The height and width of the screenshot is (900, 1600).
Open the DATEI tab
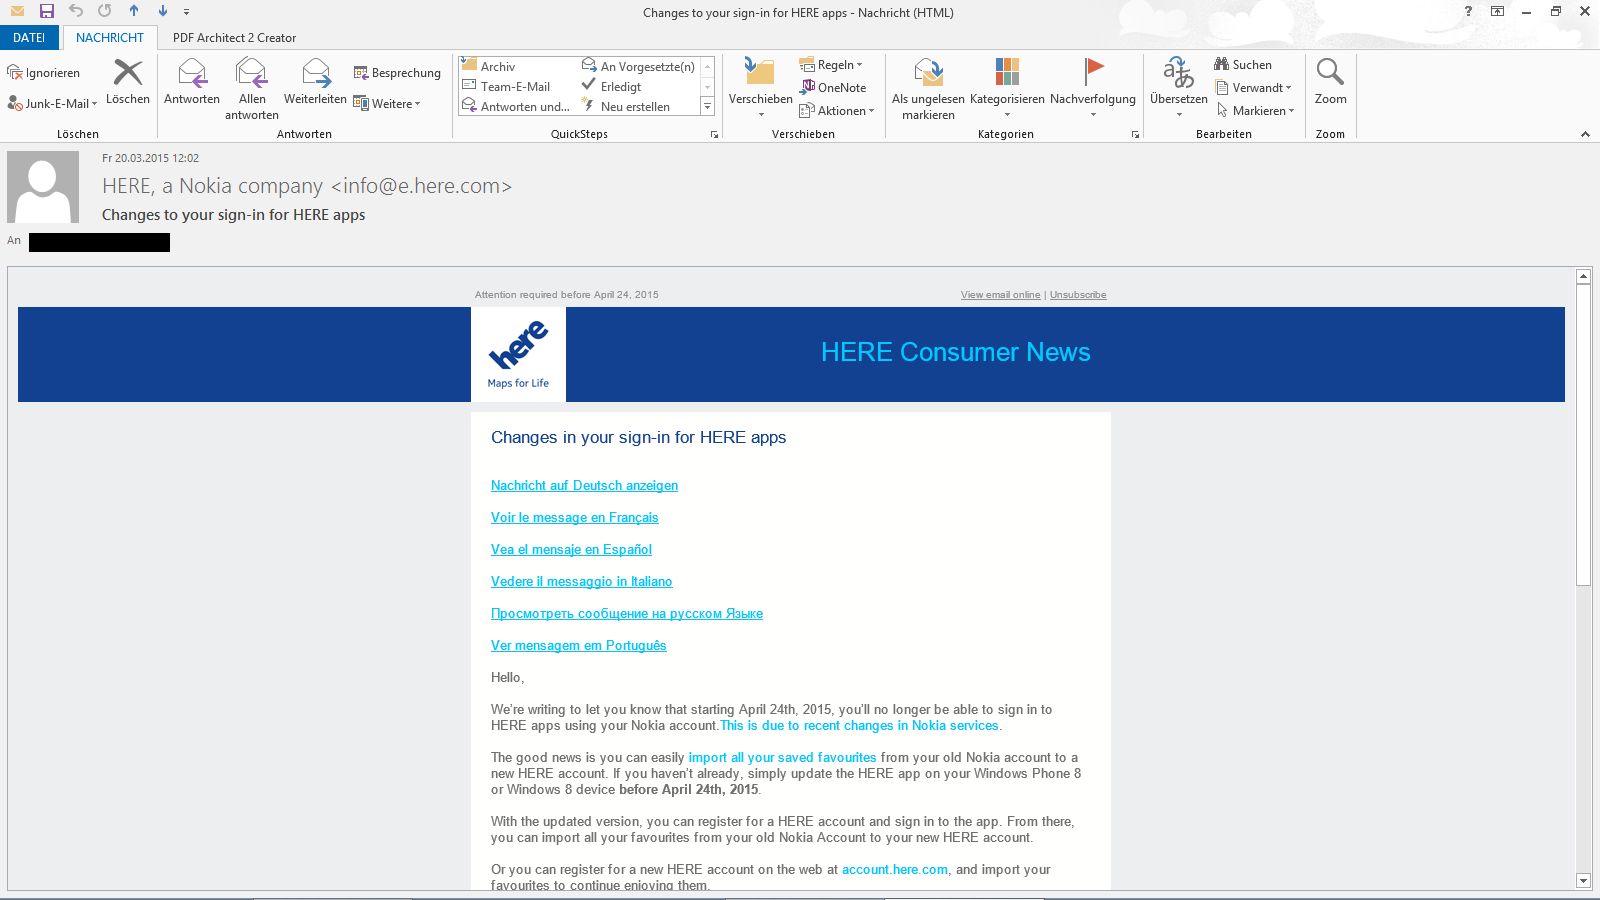pyautogui.click(x=29, y=37)
